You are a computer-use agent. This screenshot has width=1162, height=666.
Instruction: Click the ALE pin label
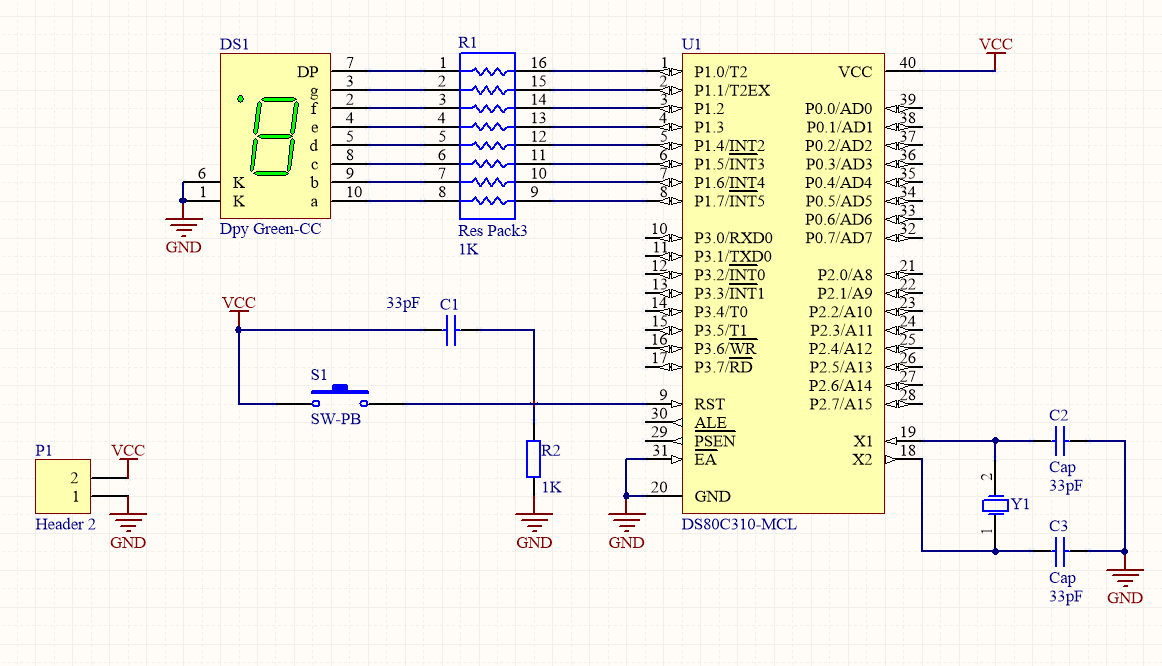point(710,423)
